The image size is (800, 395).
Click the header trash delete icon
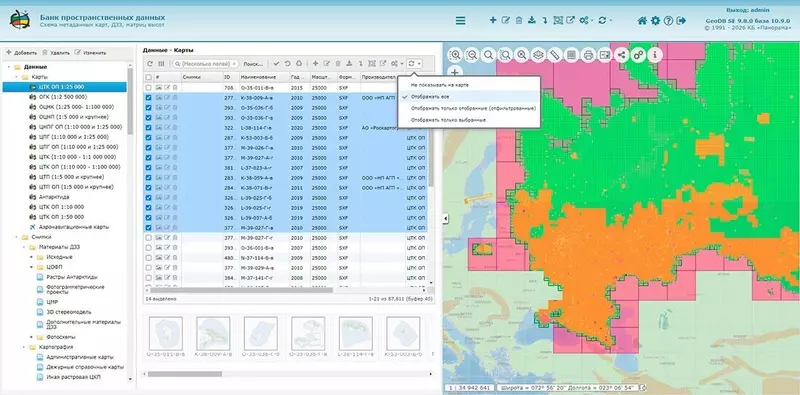[519, 20]
